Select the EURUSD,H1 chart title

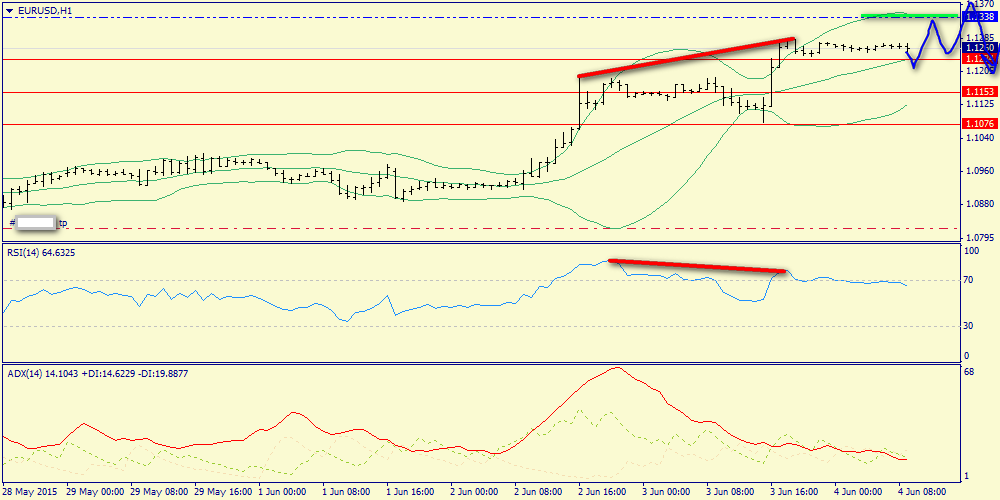(x=45, y=10)
